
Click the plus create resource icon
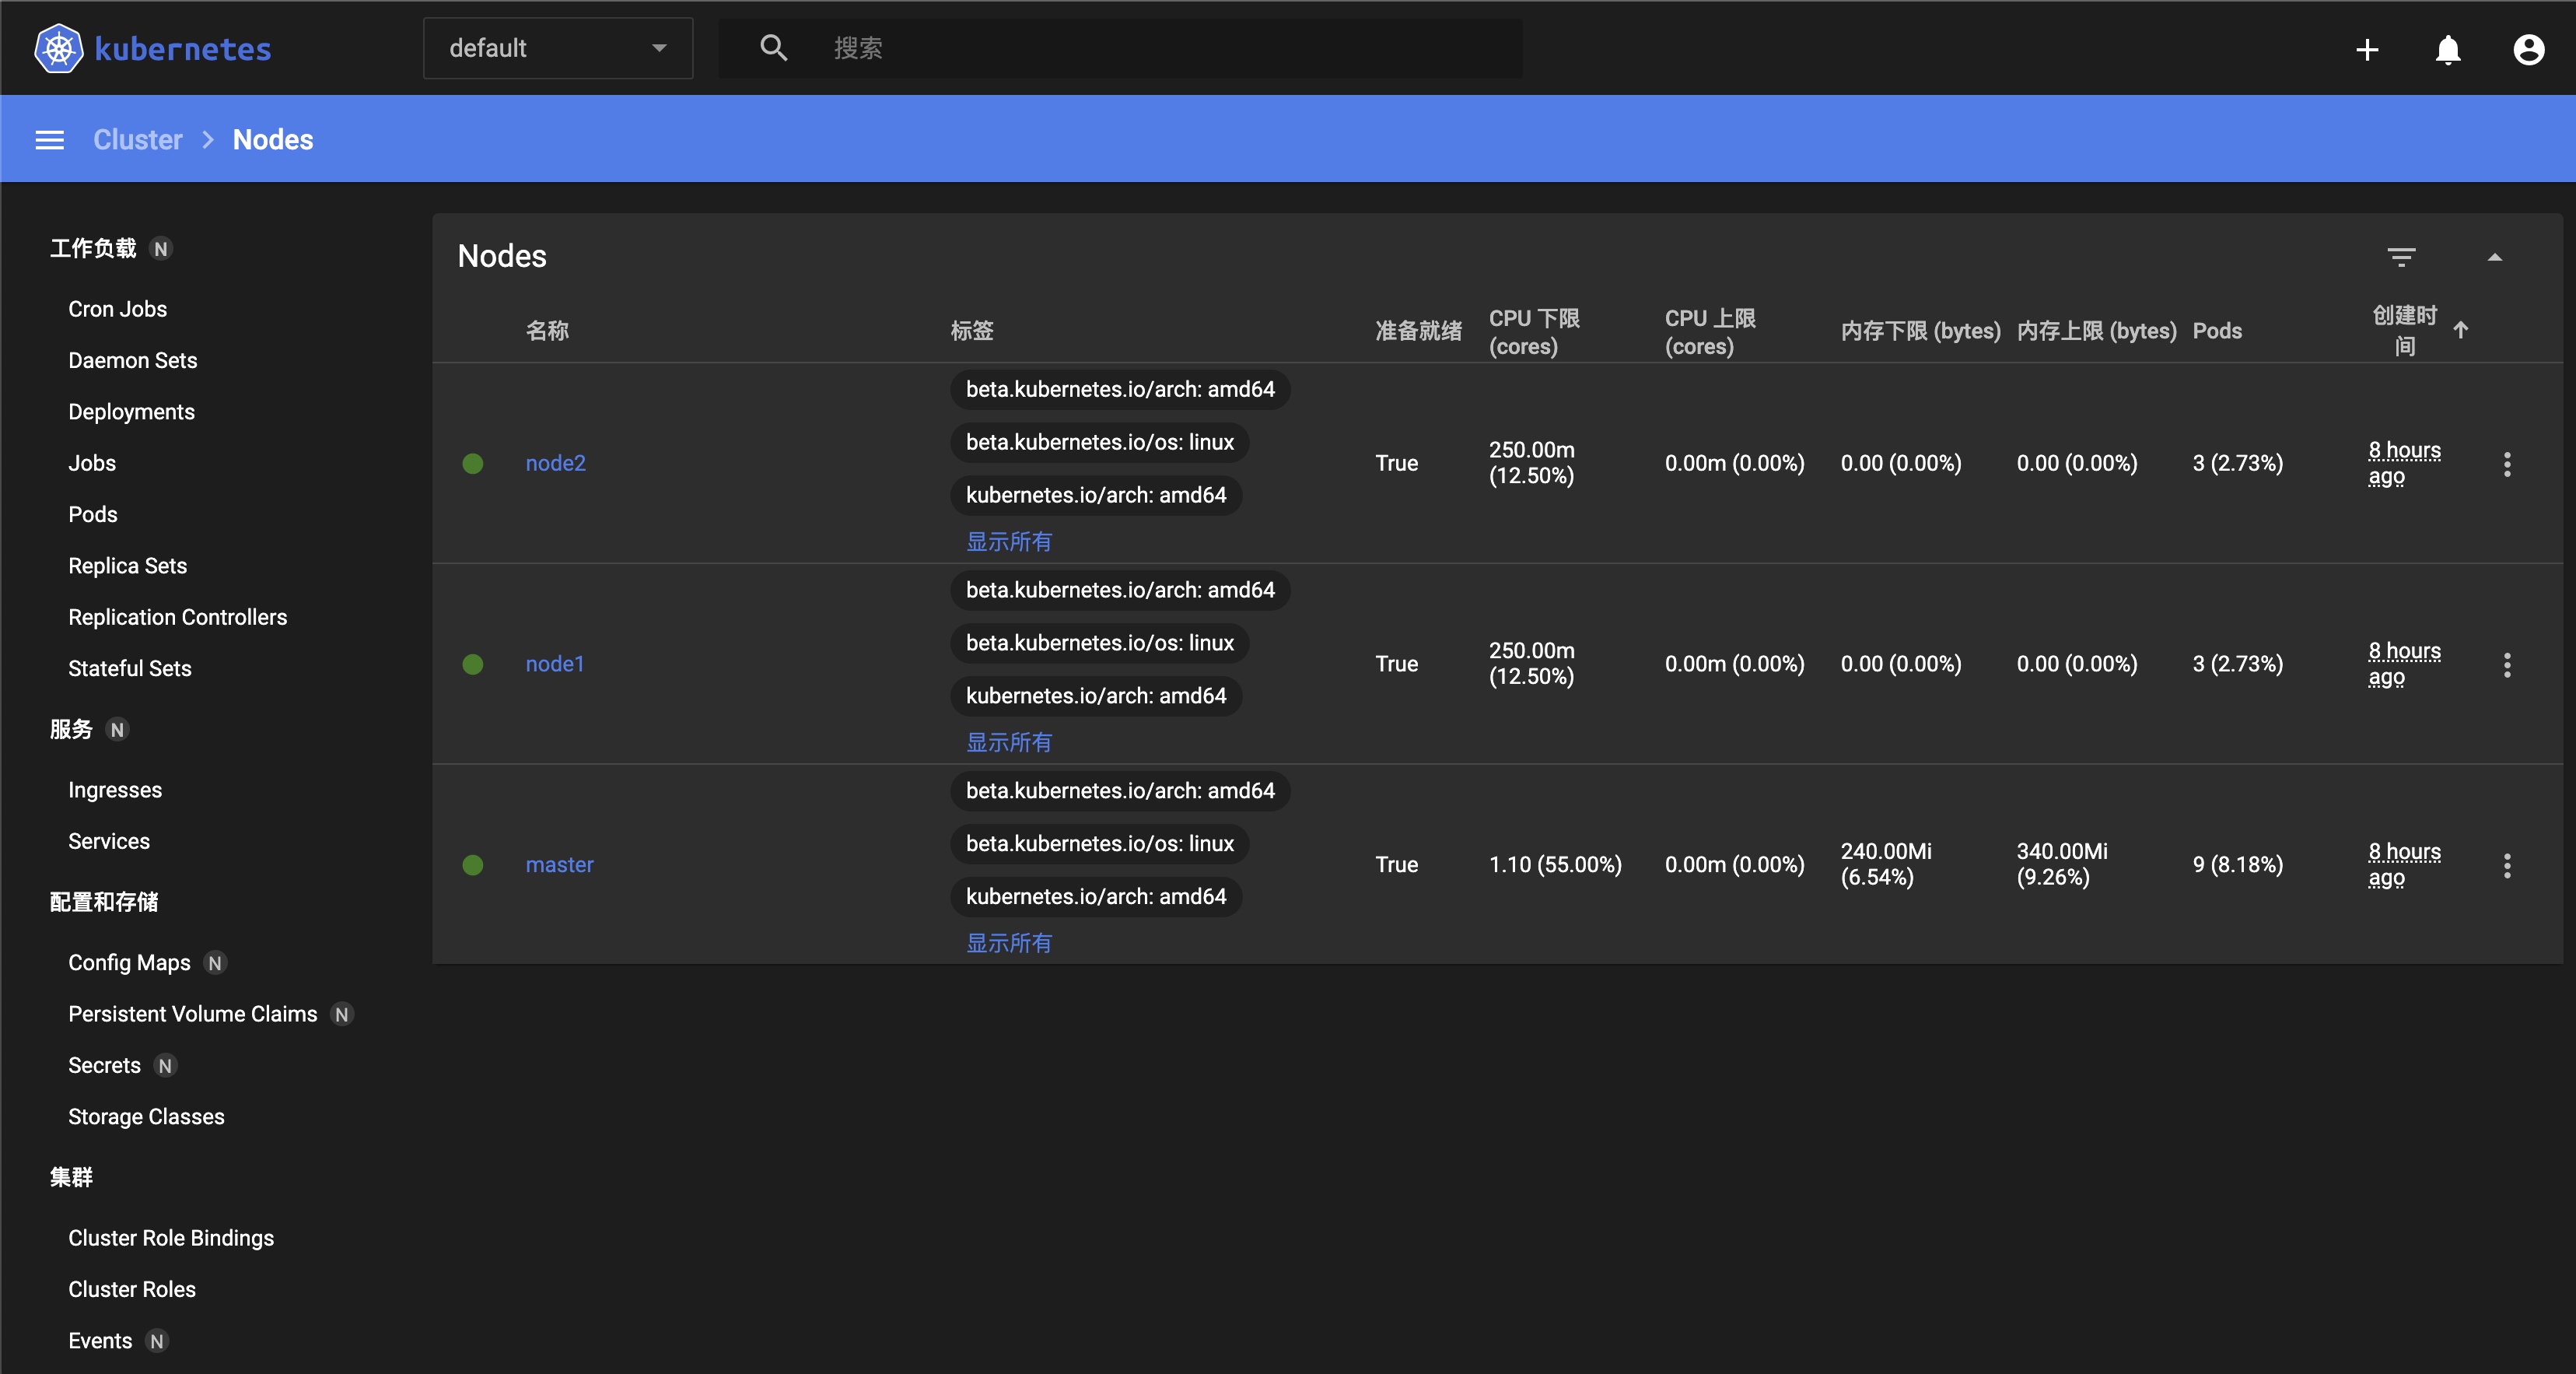2366,49
